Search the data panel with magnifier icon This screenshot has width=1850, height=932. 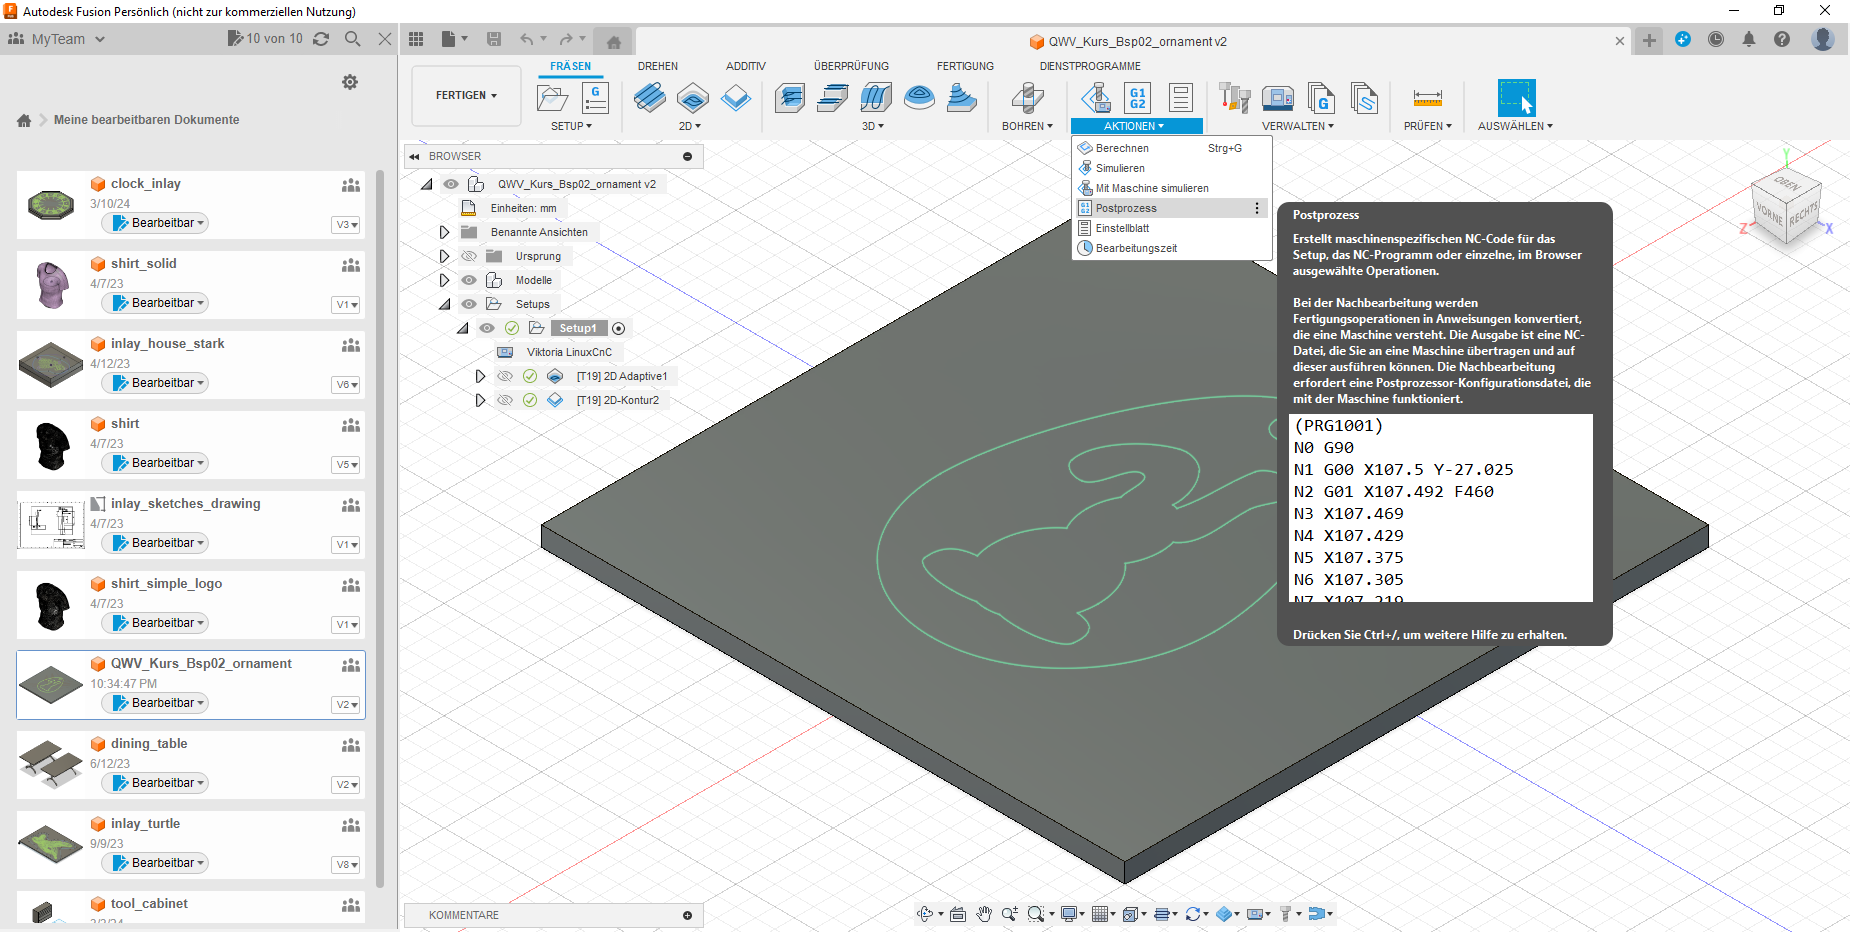coord(353,39)
